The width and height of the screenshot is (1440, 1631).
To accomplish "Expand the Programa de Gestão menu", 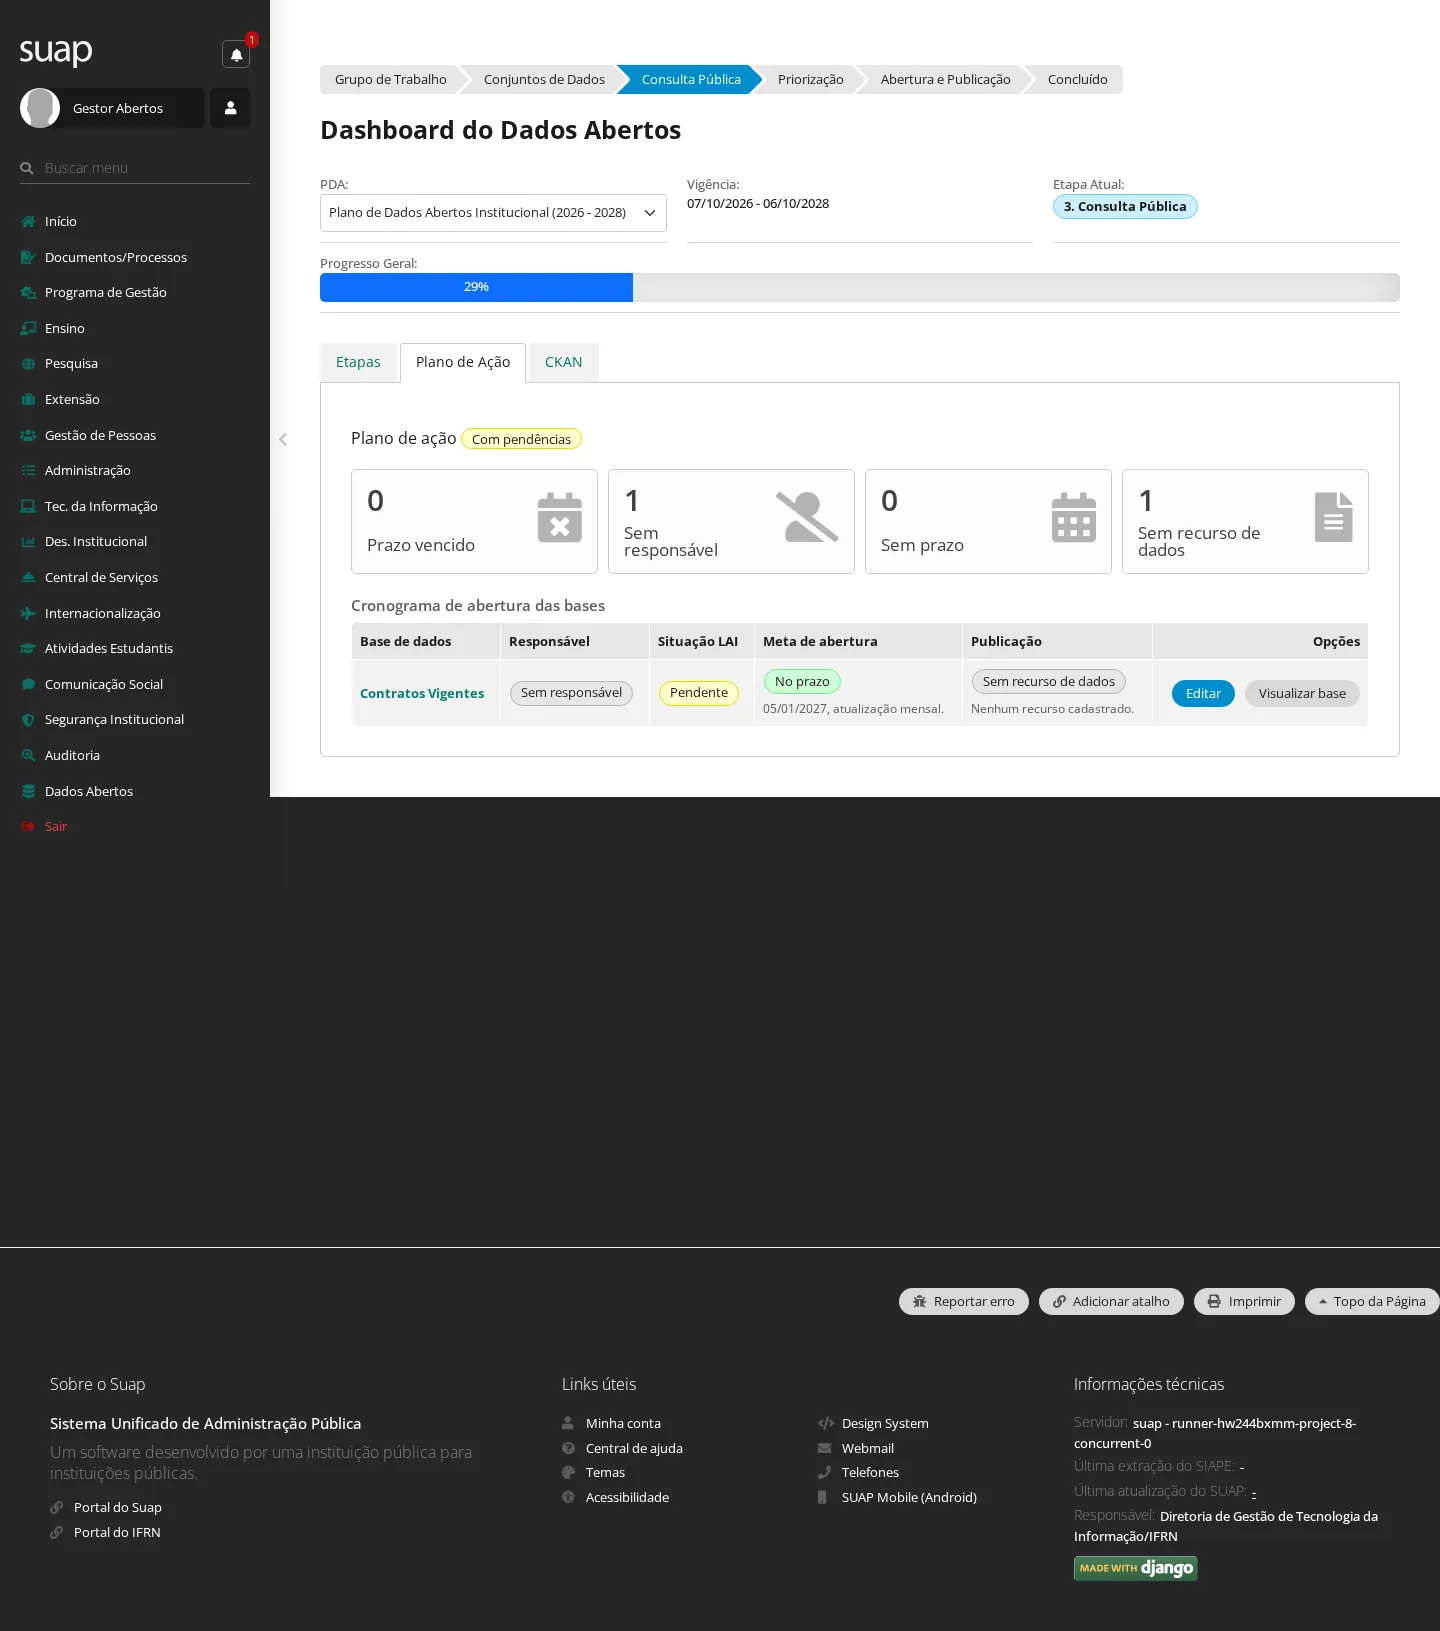I will (x=105, y=293).
